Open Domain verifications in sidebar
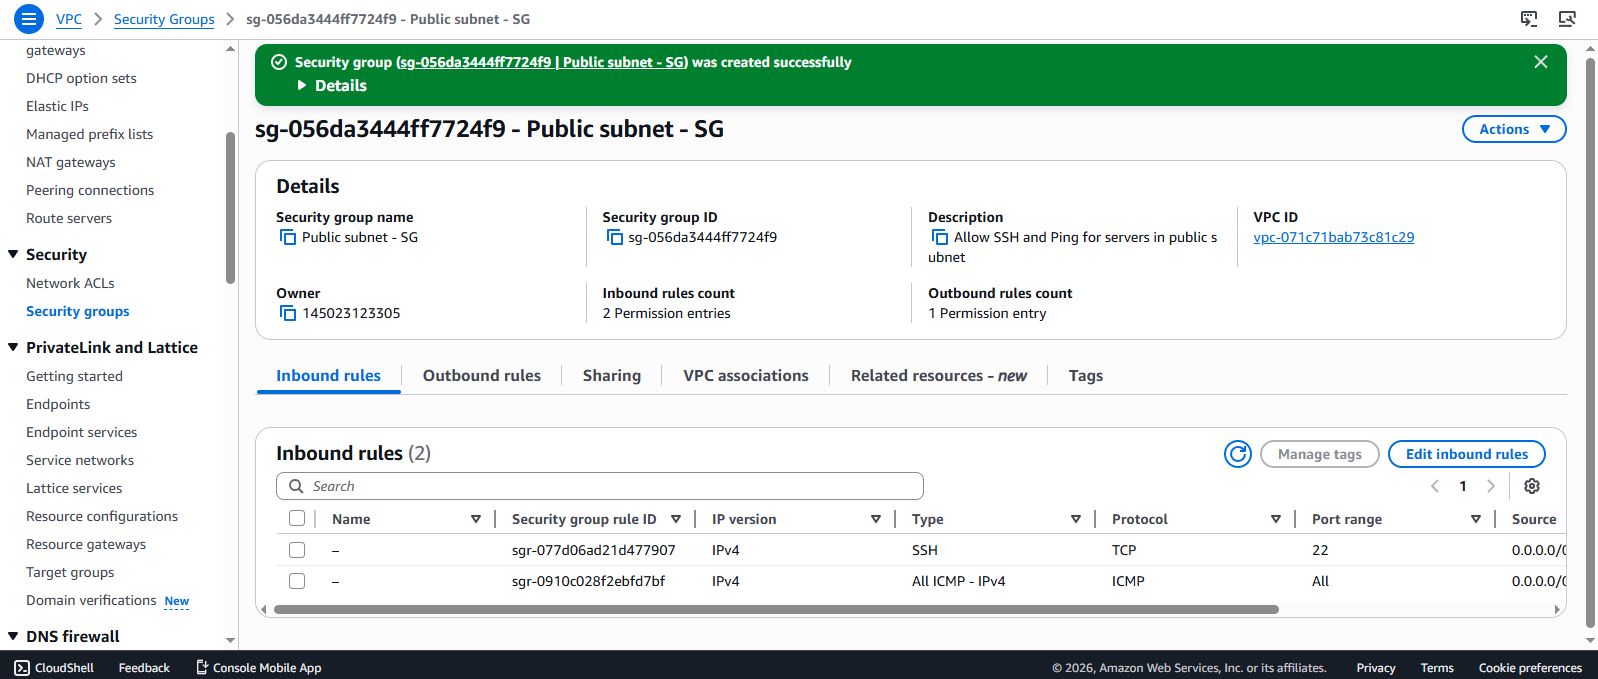This screenshot has width=1598, height=679. click(x=91, y=600)
